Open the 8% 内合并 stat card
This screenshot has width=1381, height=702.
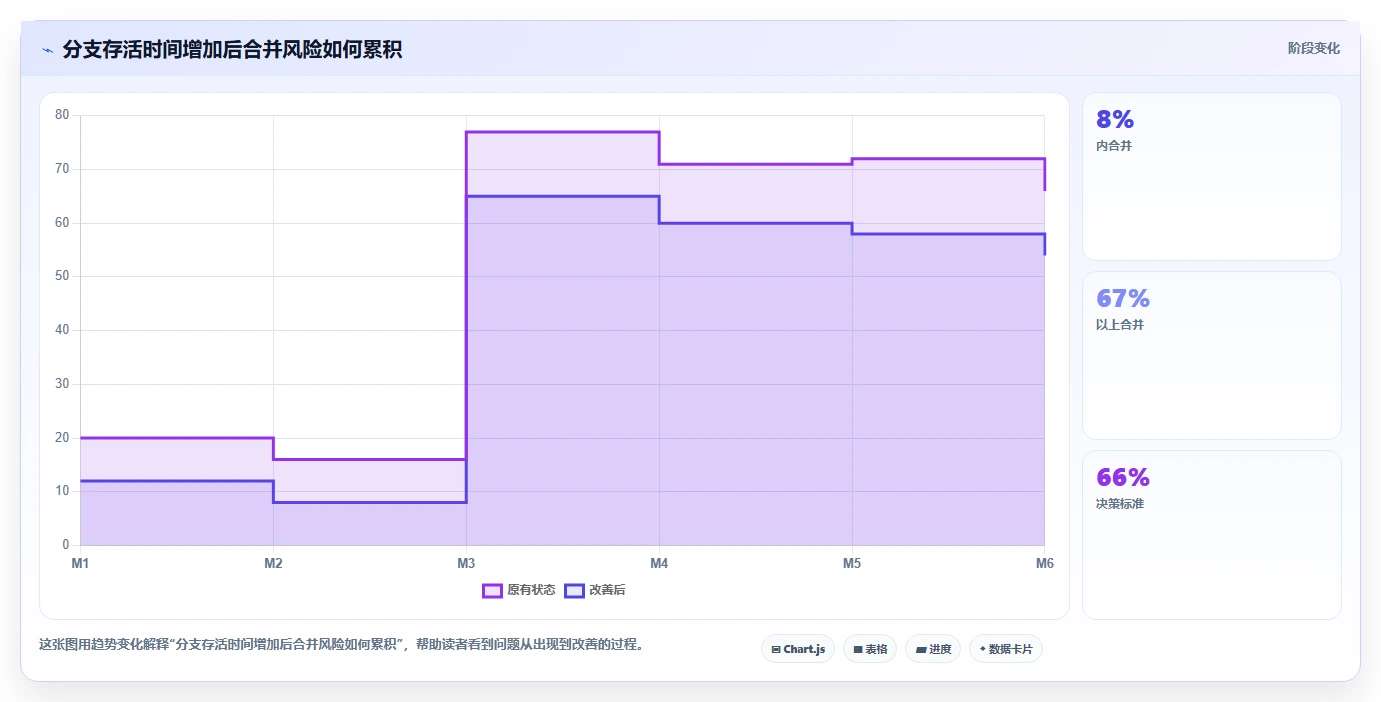pyautogui.click(x=1211, y=177)
